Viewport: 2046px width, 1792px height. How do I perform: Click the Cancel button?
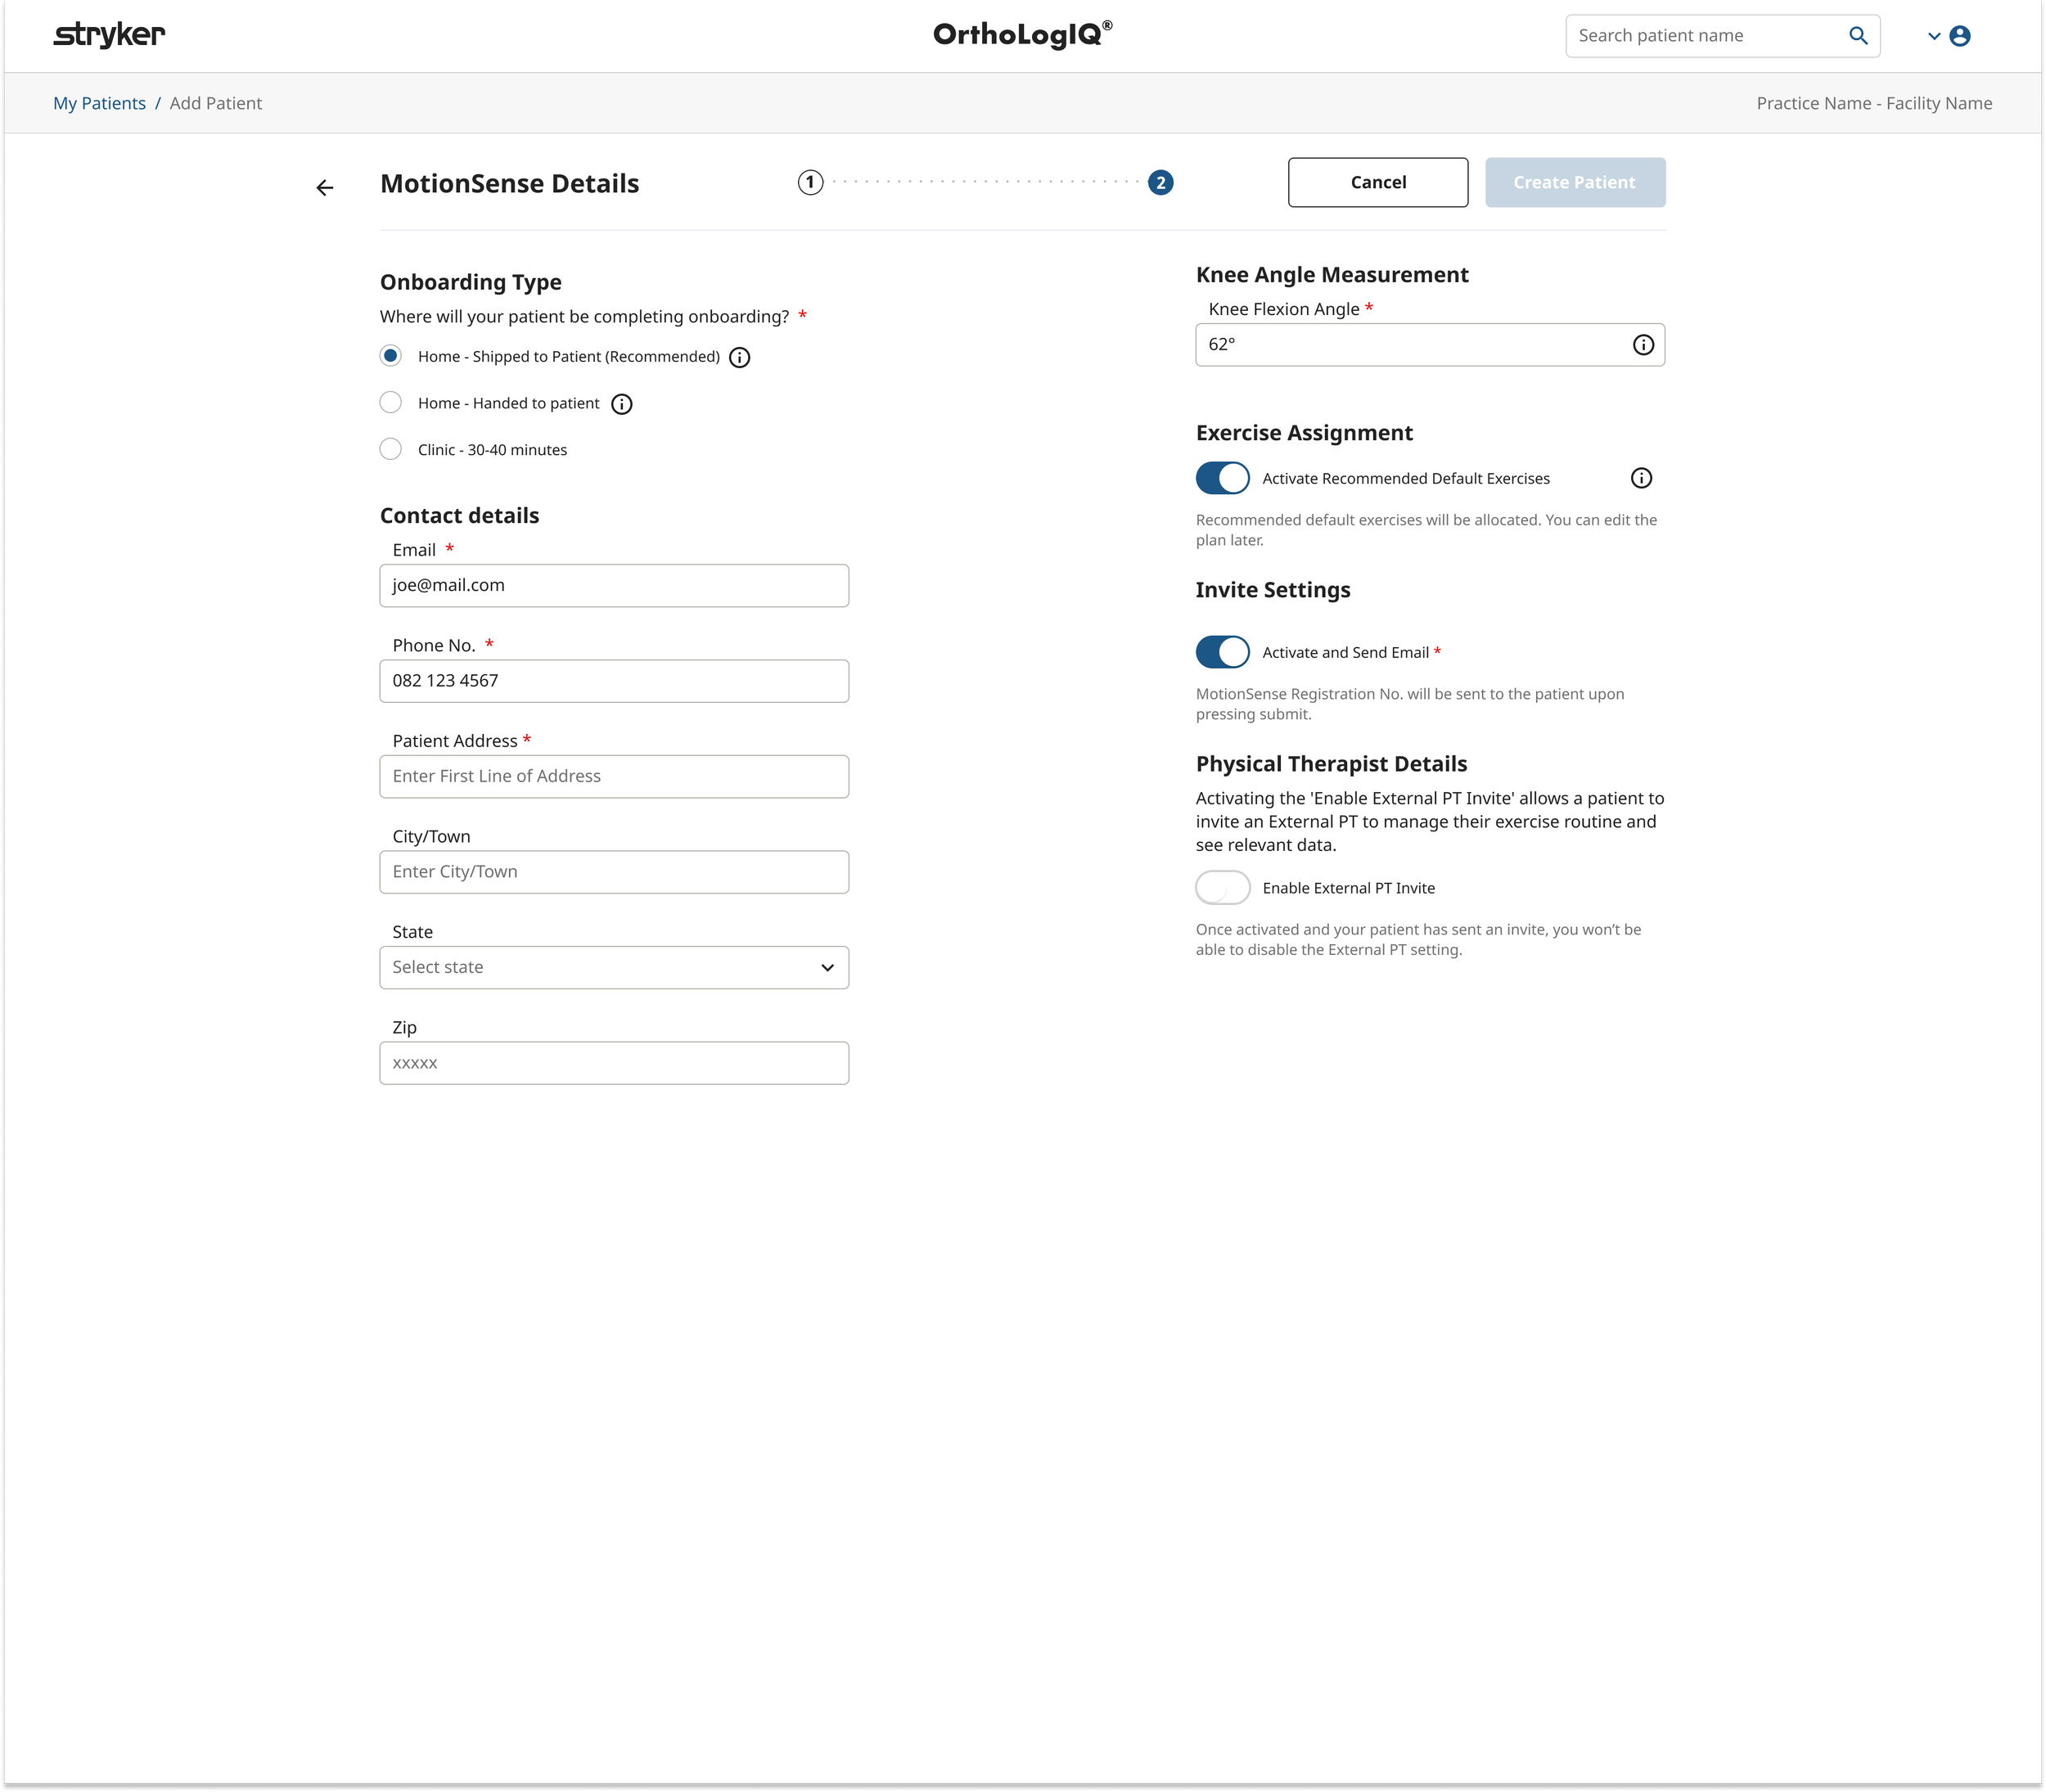point(1377,182)
